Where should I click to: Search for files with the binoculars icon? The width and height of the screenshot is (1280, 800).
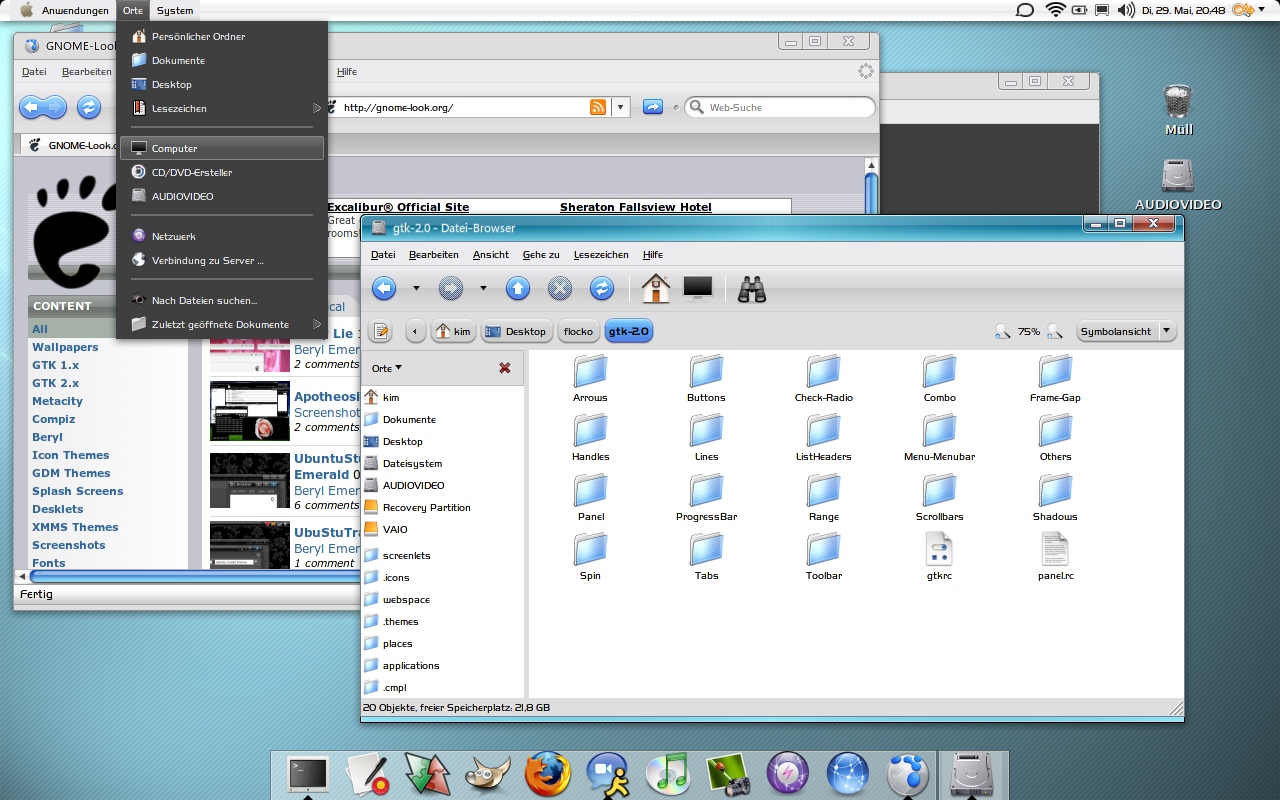pyautogui.click(x=752, y=289)
